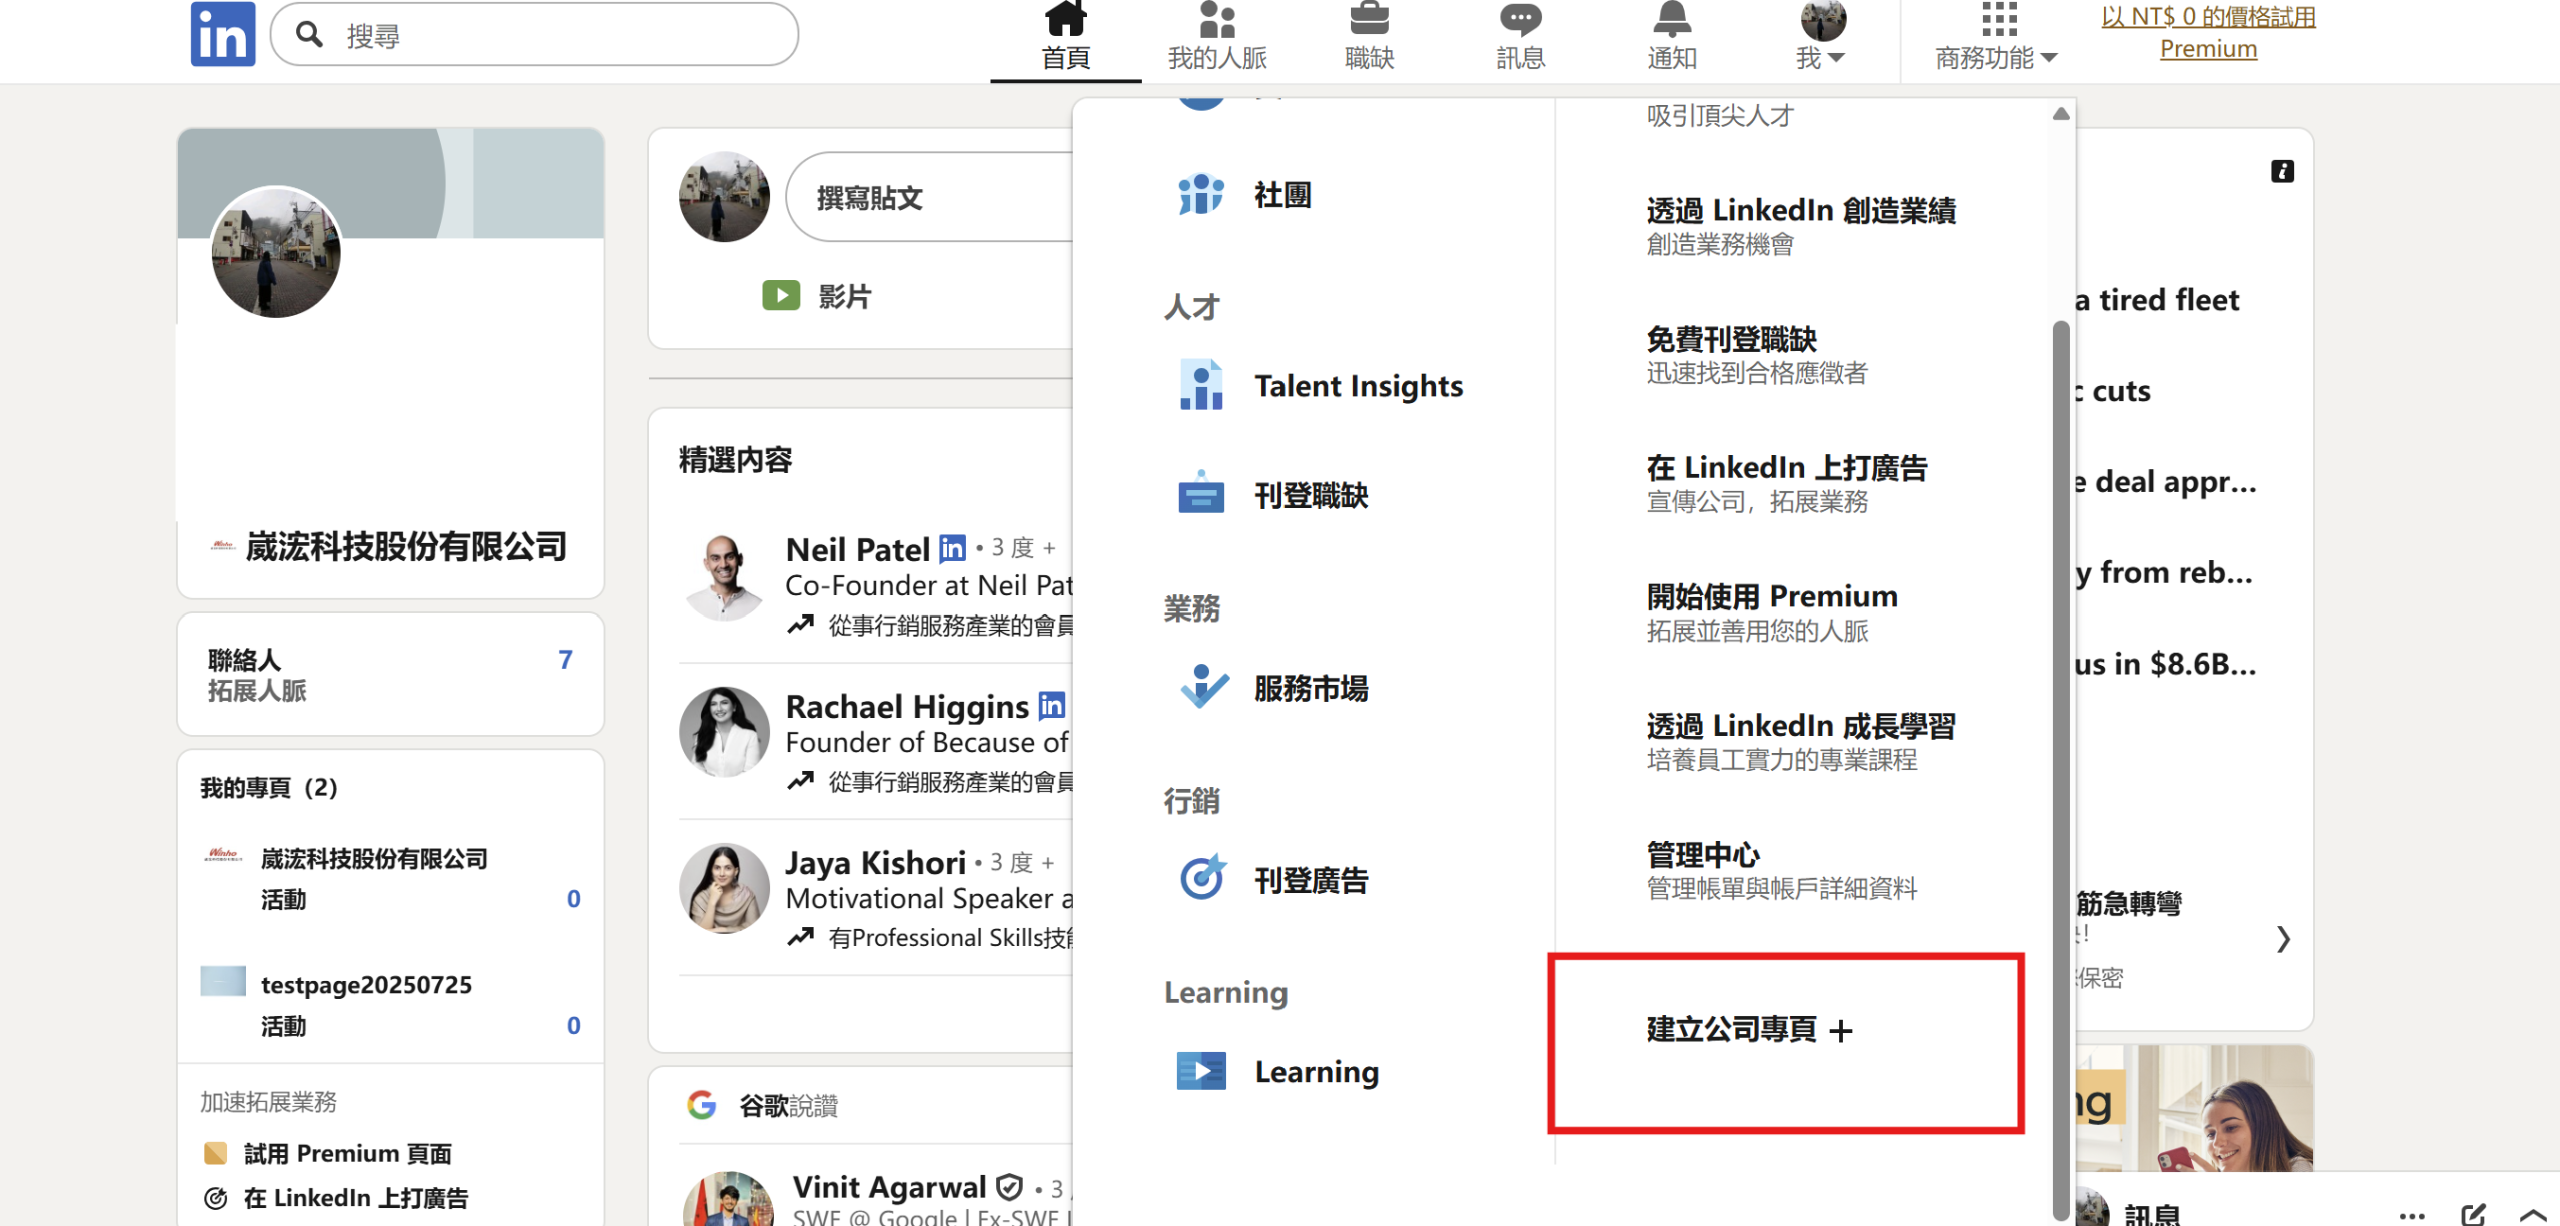Image resolution: width=2560 pixels, height=1226 pixels.
Task: Click the compose message pencil icon
Action: click(2473, 1214)
